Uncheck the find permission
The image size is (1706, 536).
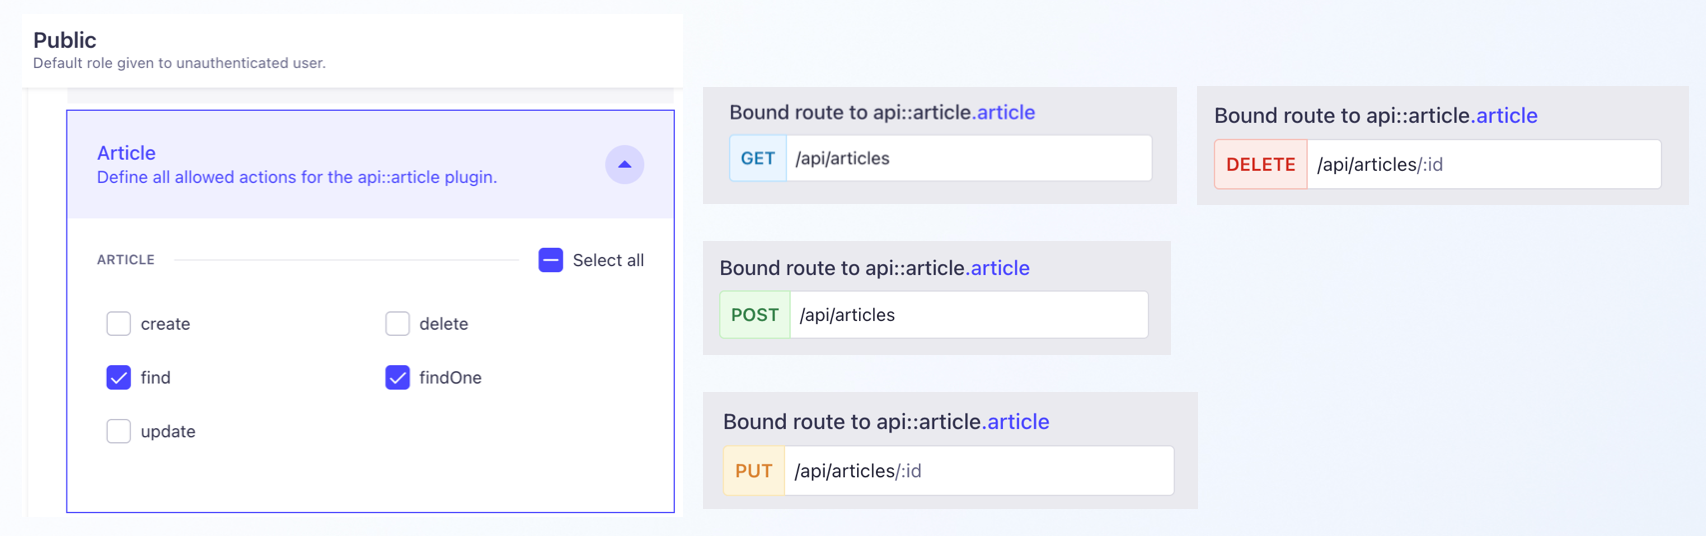click(119, 378)
